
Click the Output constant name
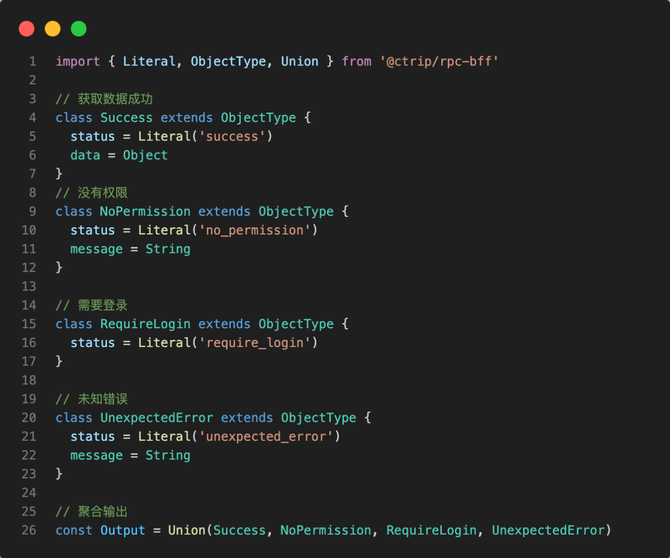pos(123,530)
